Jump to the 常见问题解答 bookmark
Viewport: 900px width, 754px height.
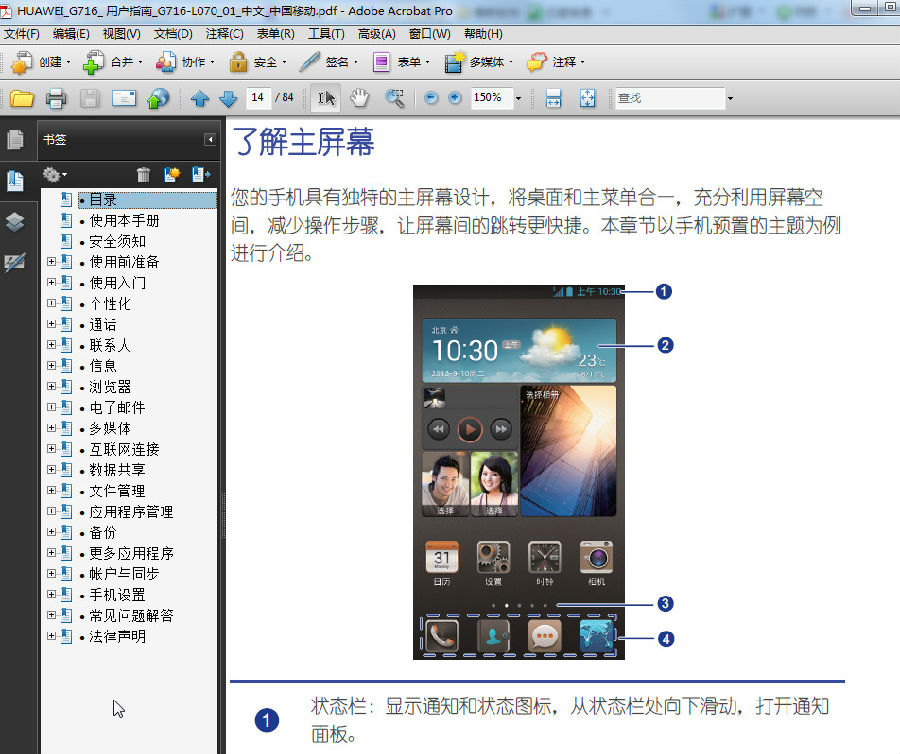131,615
